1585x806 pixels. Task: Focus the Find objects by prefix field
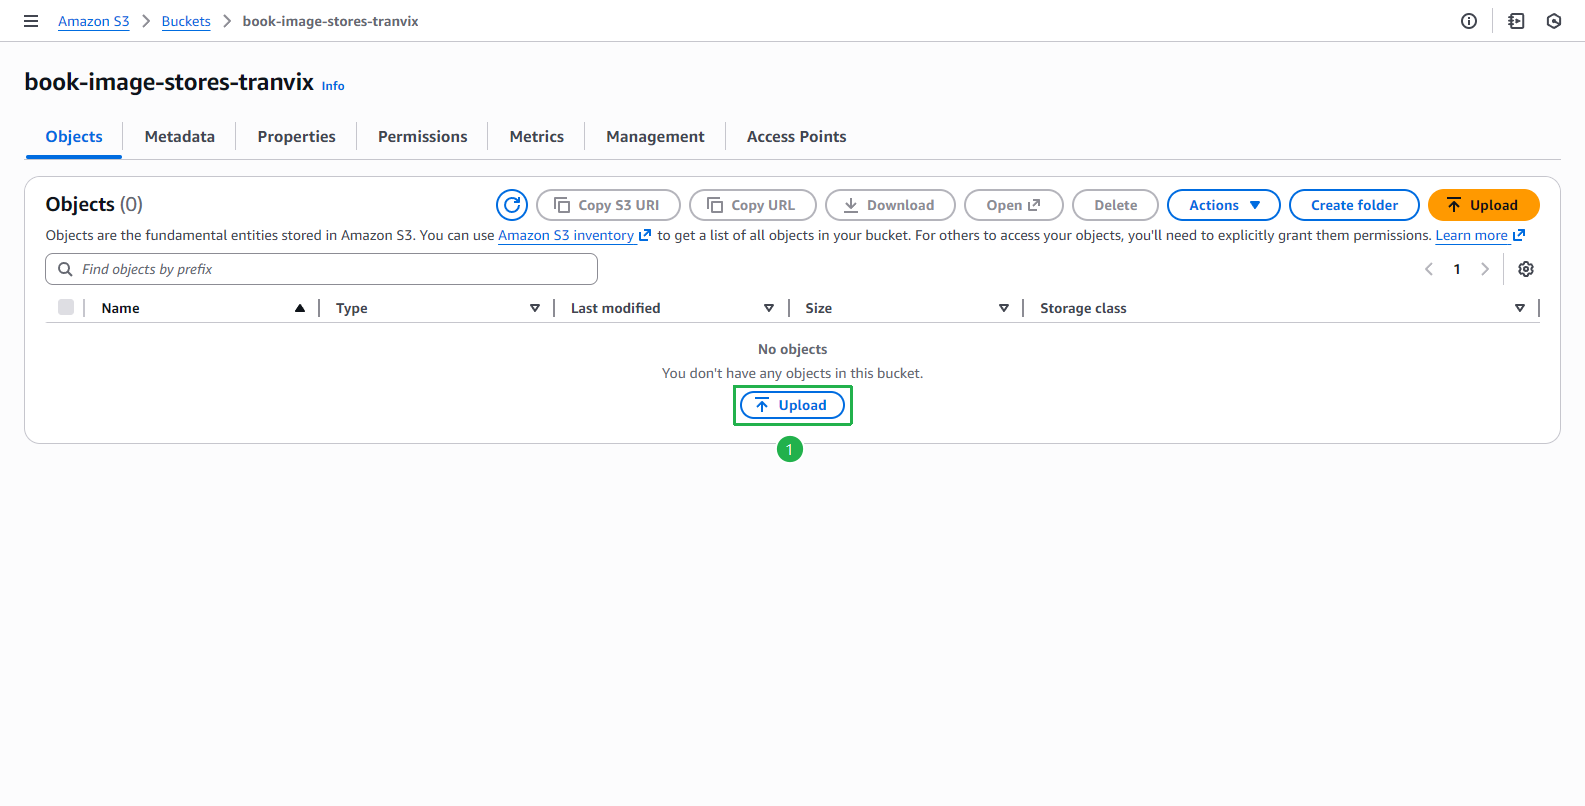pyautogui.click(x=321, y=269)
